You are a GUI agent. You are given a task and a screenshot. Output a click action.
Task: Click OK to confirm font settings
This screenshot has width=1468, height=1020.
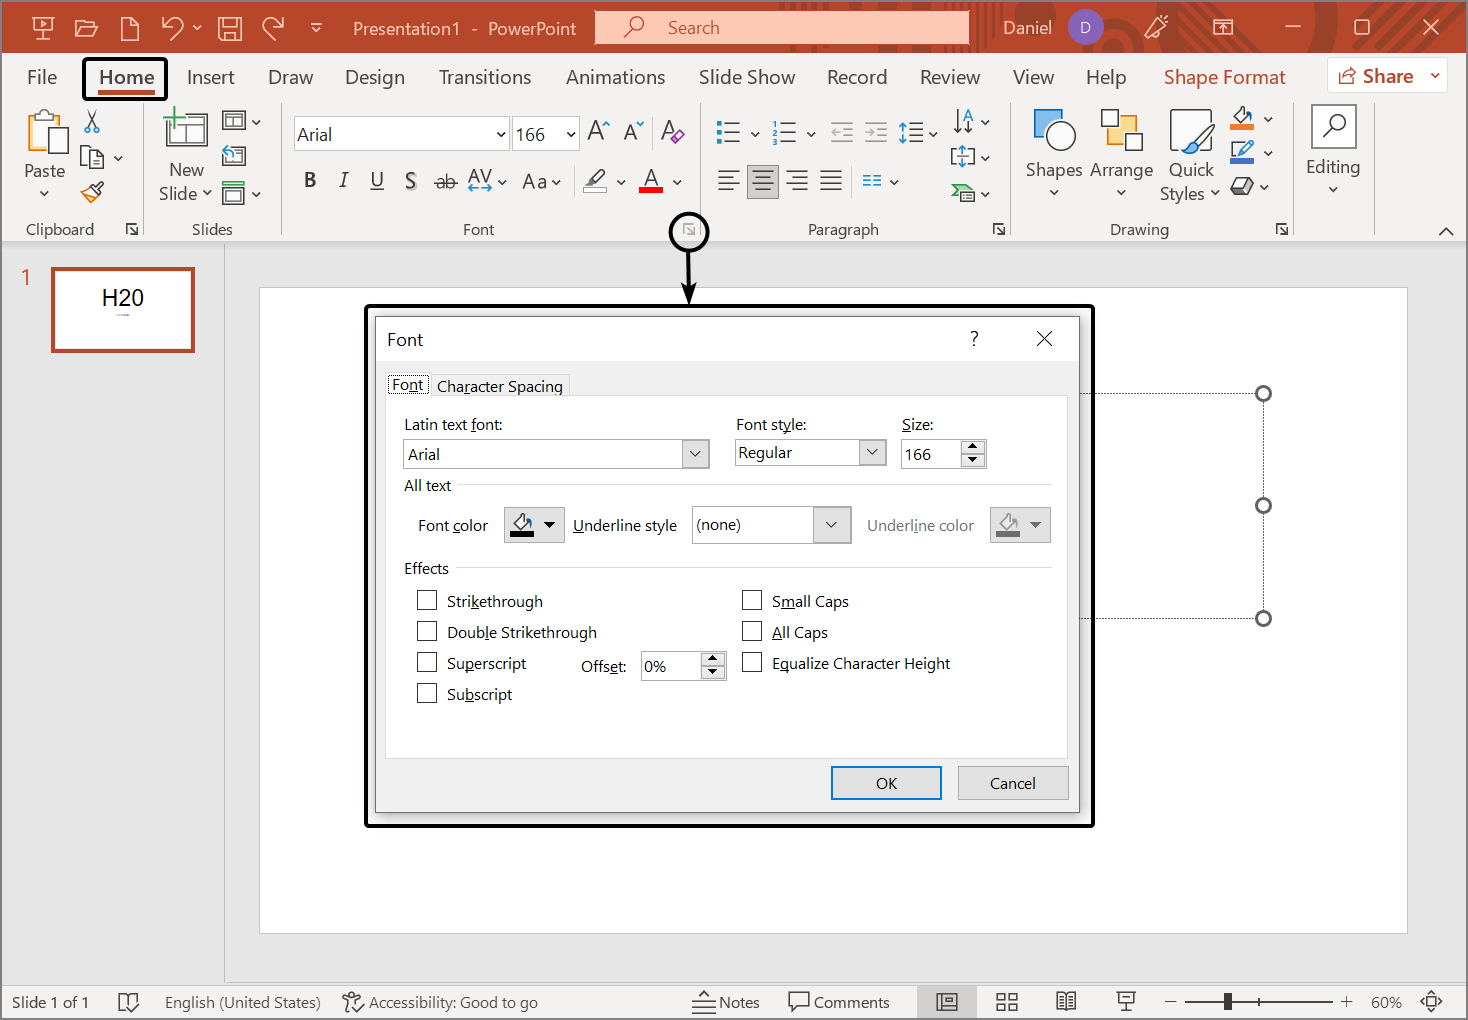[x=886, y=782]
